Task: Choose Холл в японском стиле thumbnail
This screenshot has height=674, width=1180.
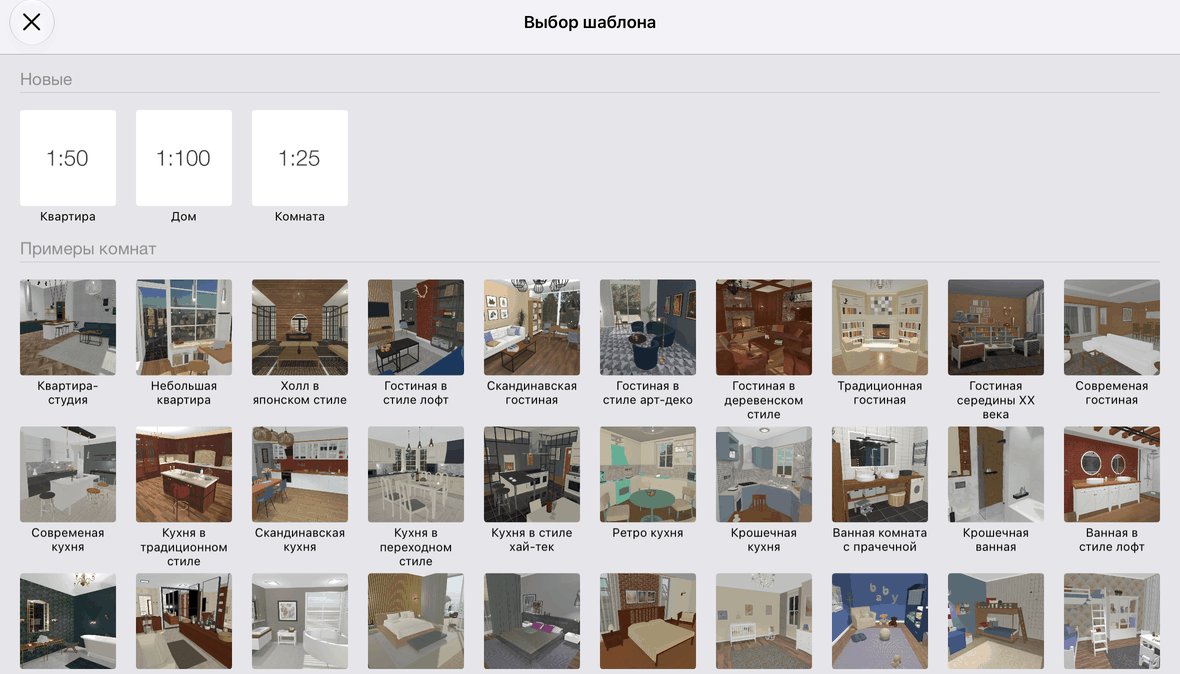Action: tap(300, 327)
